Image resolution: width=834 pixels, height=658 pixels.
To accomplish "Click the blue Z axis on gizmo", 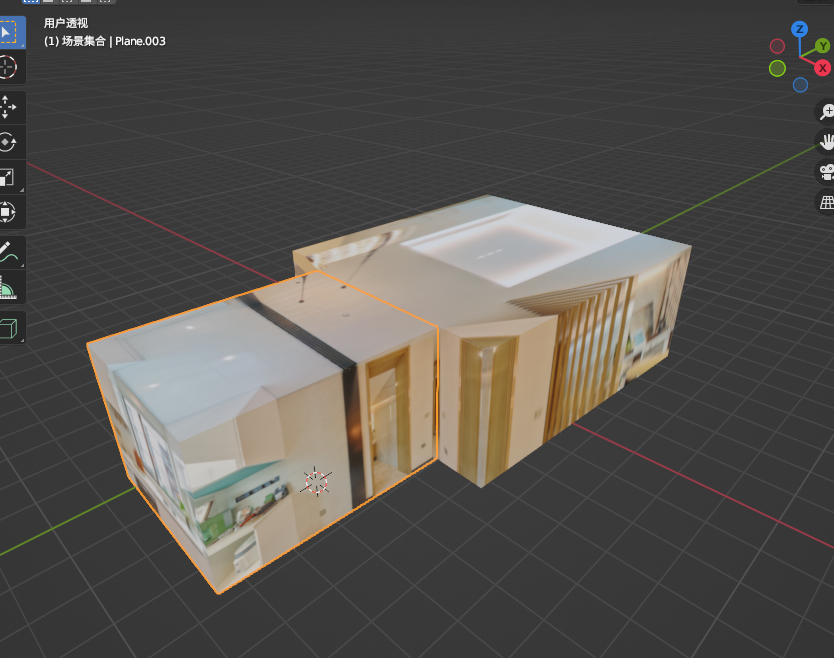I will [799, 29].
